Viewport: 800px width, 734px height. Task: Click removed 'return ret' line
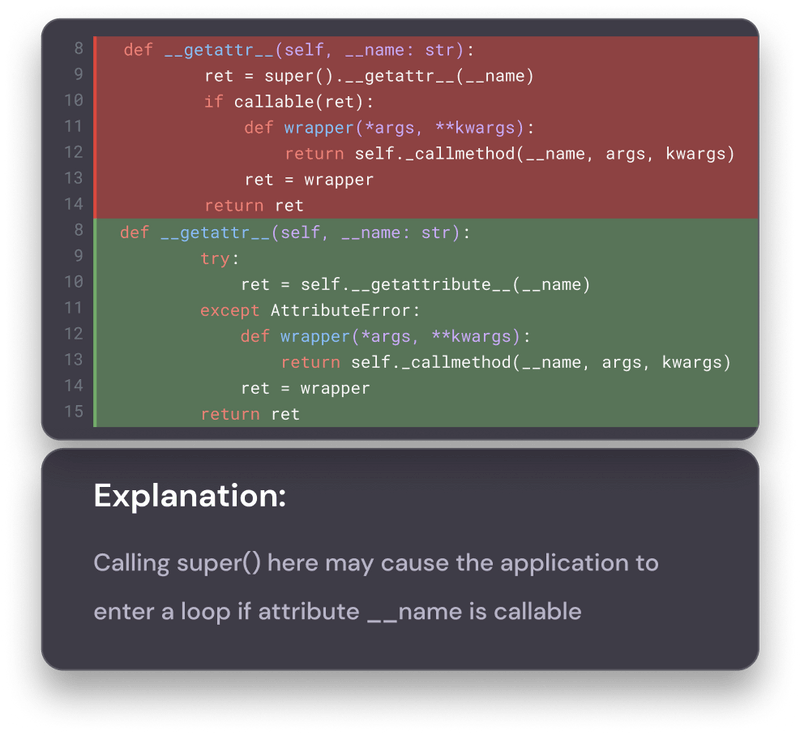pos(254,206)
